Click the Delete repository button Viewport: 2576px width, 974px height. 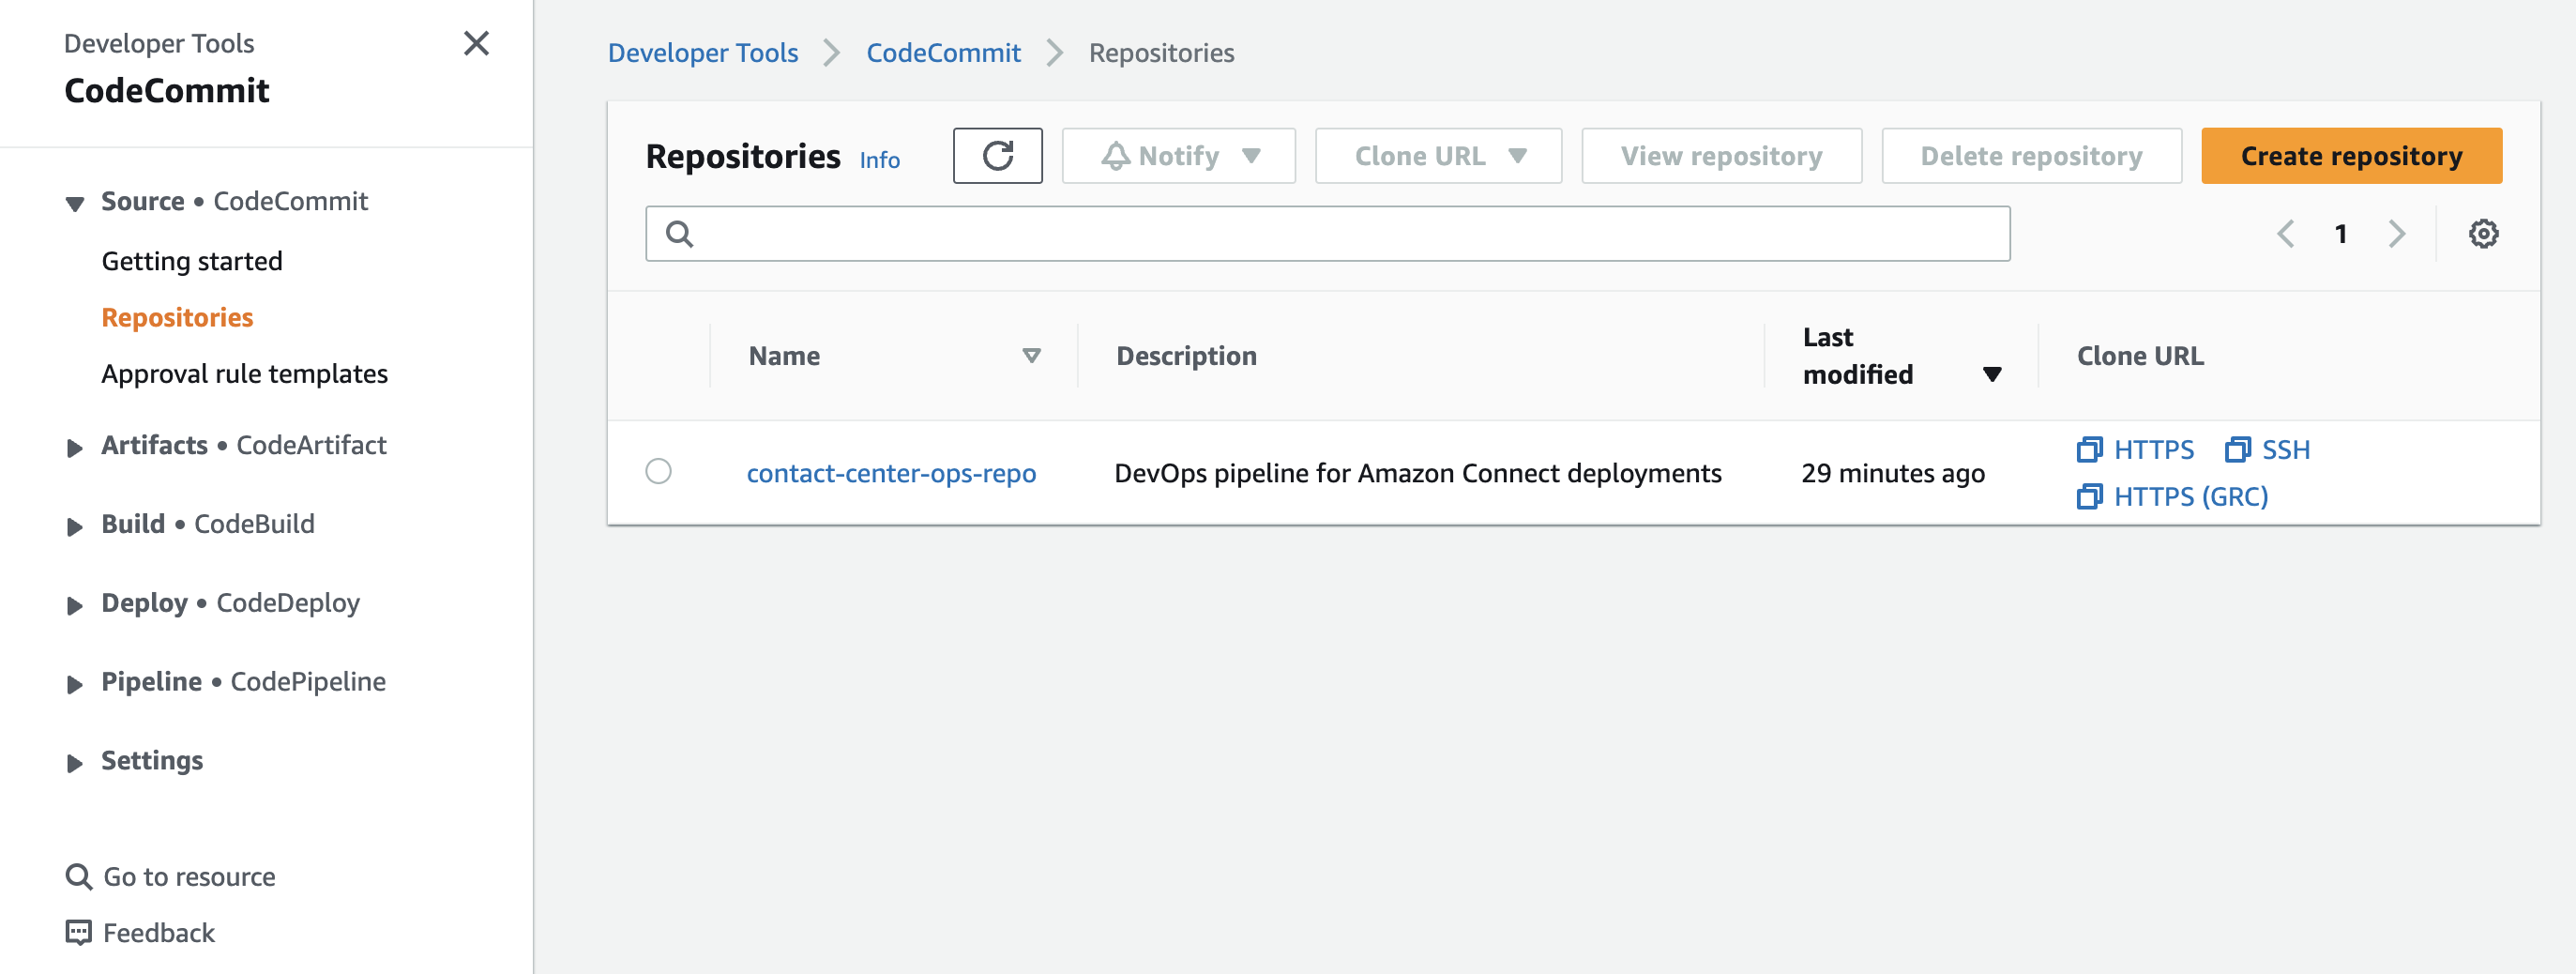(x=2031, y=156)
